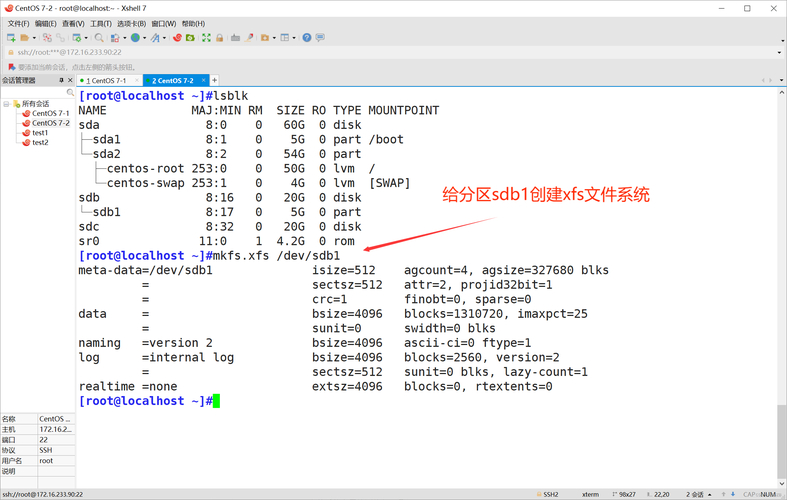Click scrollbar up arrow in terminal
This screenshot has height=500, width=787.
click(781, 92)
